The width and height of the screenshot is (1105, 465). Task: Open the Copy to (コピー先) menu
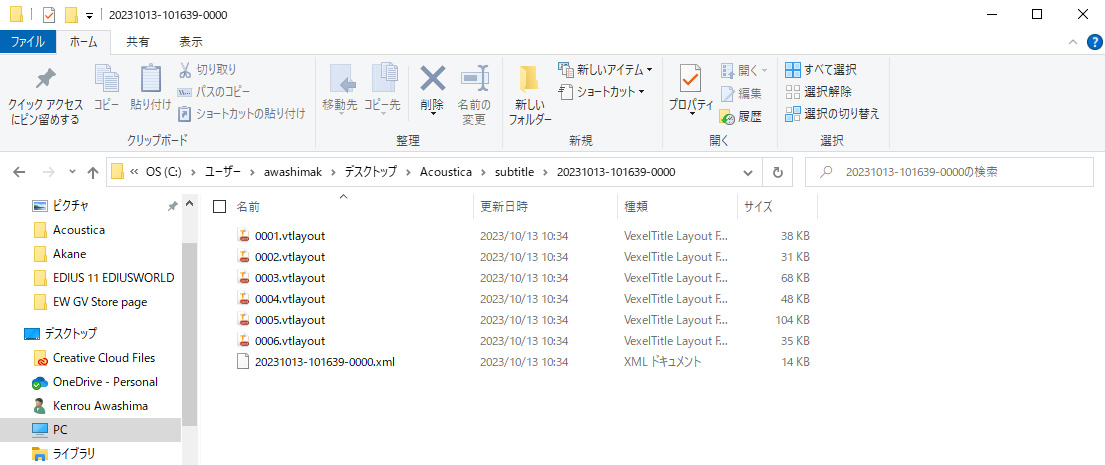pos(382,89)
